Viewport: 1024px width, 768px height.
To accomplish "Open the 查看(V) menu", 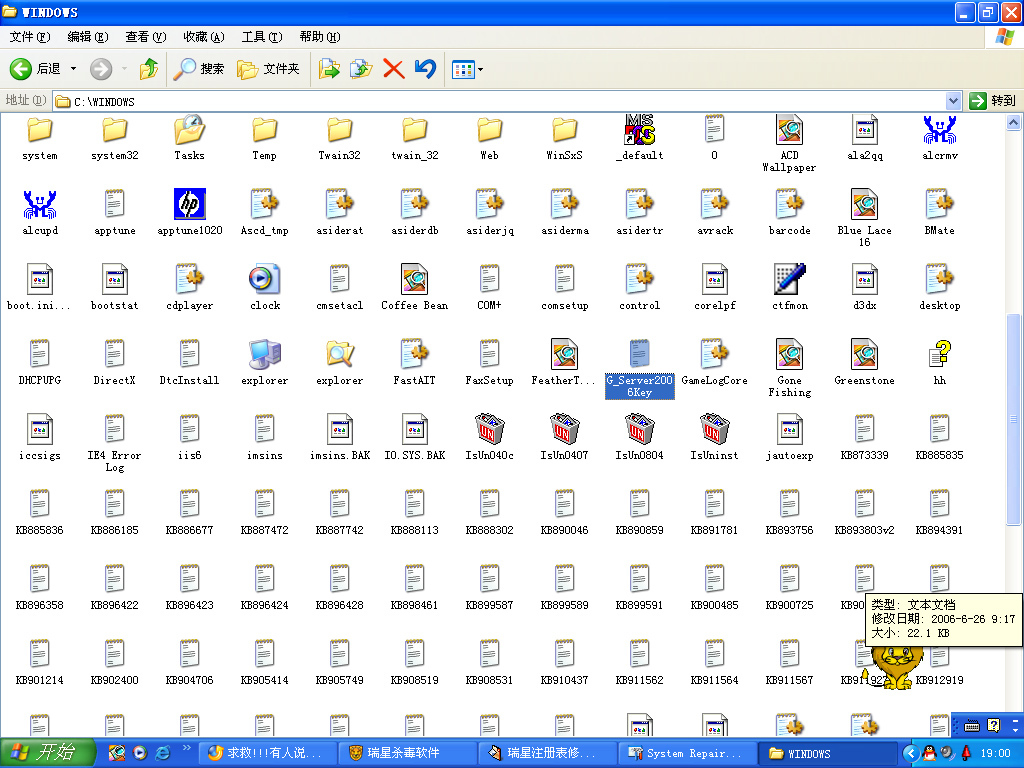I will (x=145, y=37).
